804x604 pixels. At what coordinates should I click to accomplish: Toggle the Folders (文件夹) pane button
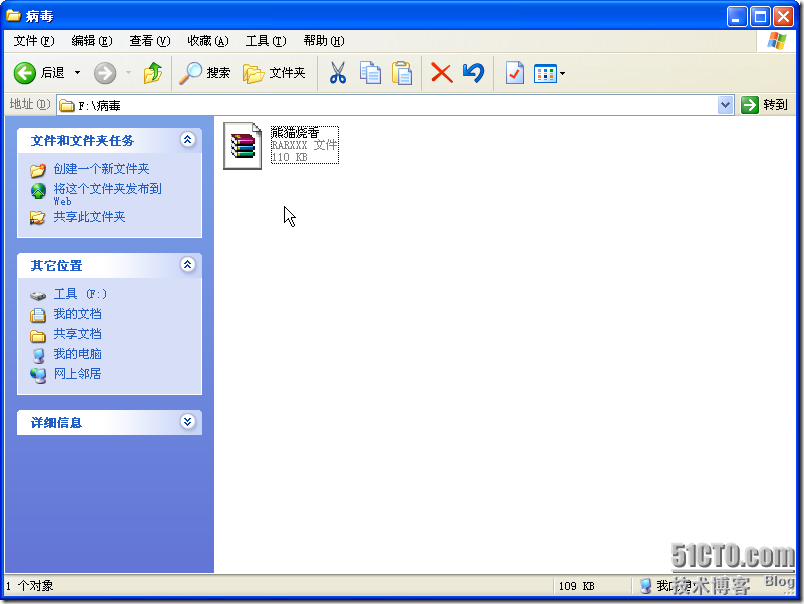[274, 73]
